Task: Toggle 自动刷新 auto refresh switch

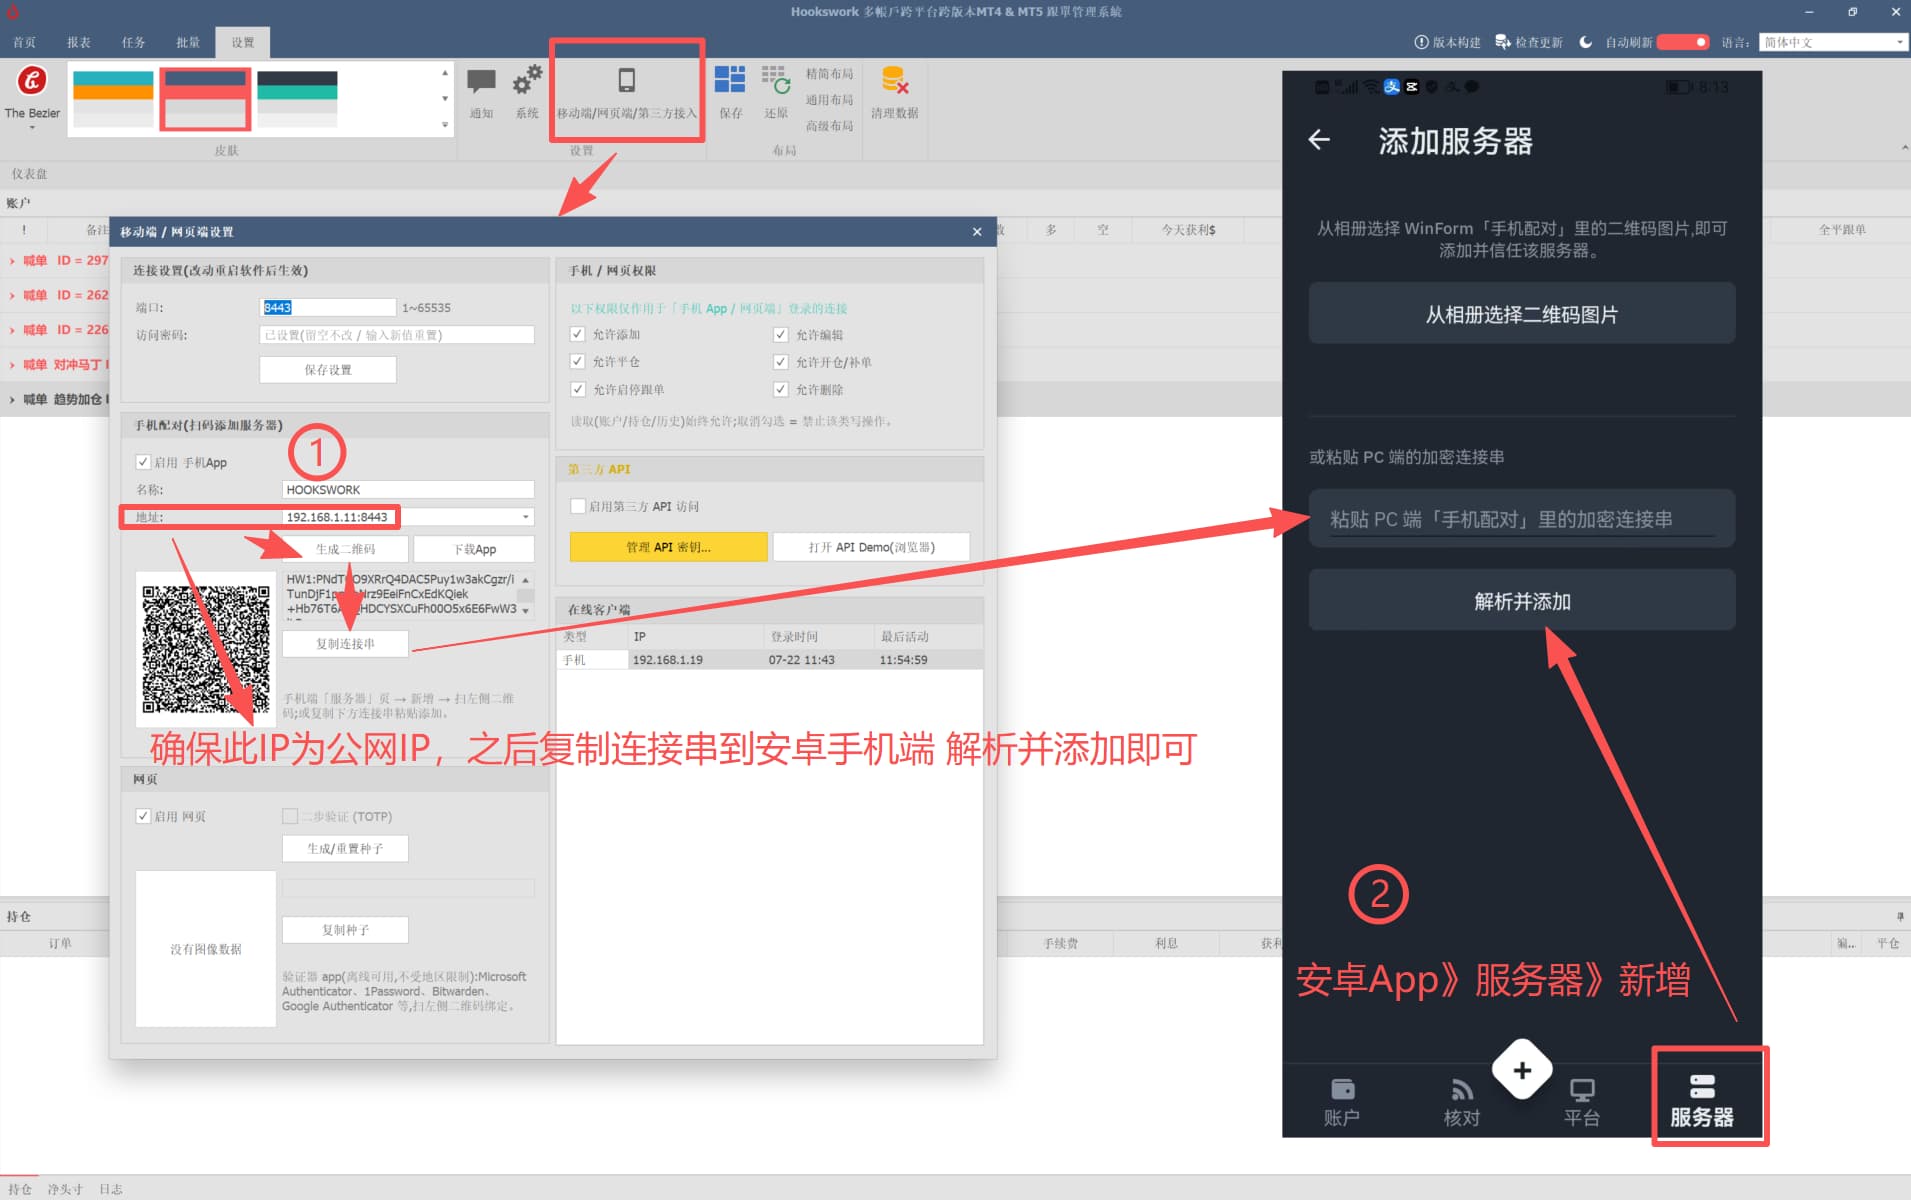Action: click(x=1683, y=42)
